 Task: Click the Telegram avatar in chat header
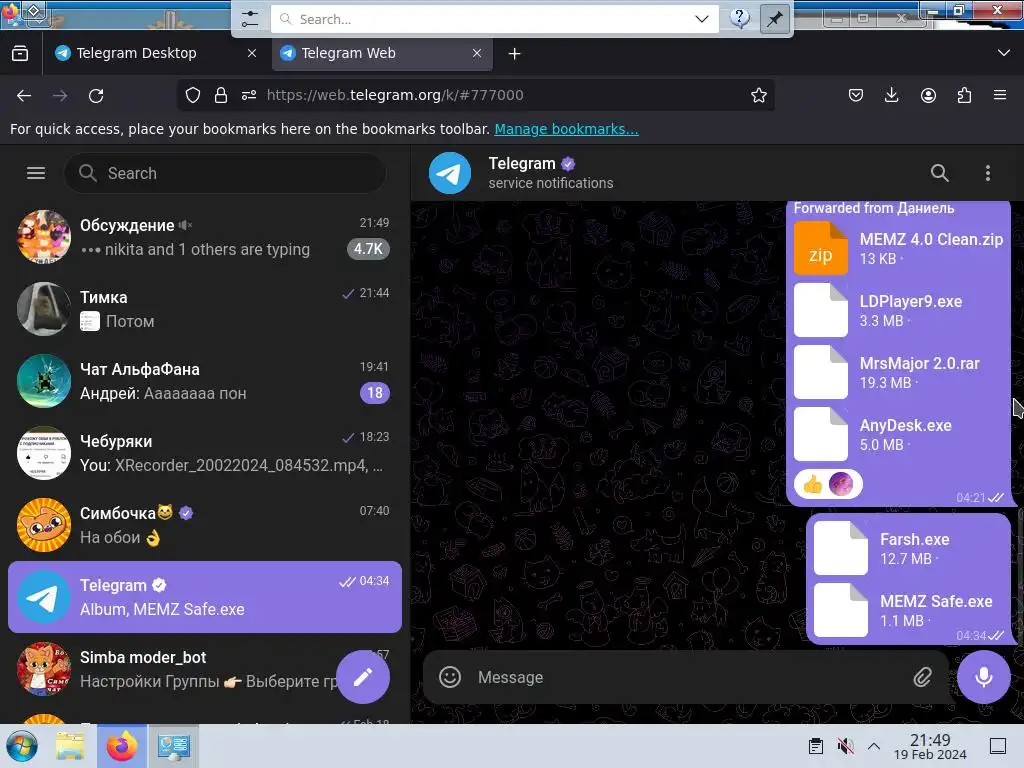click(x=449, y=173)
